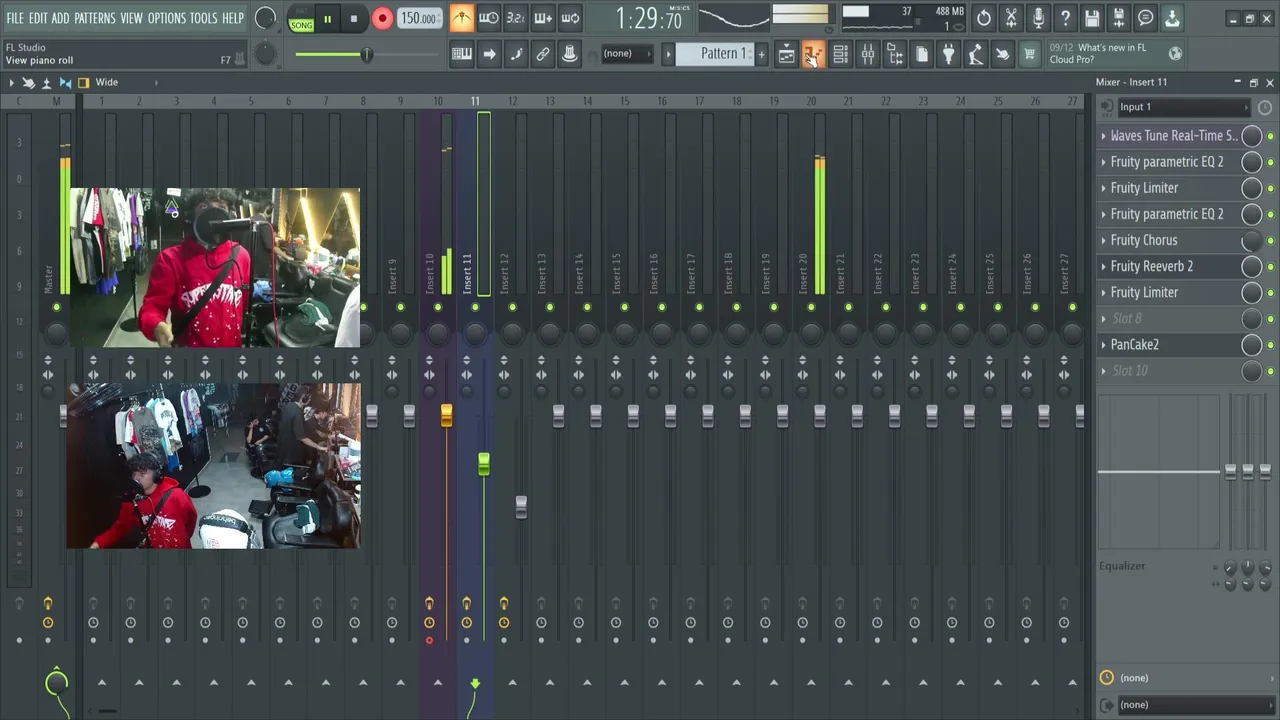Open the ADD menu

pos(61,18)
